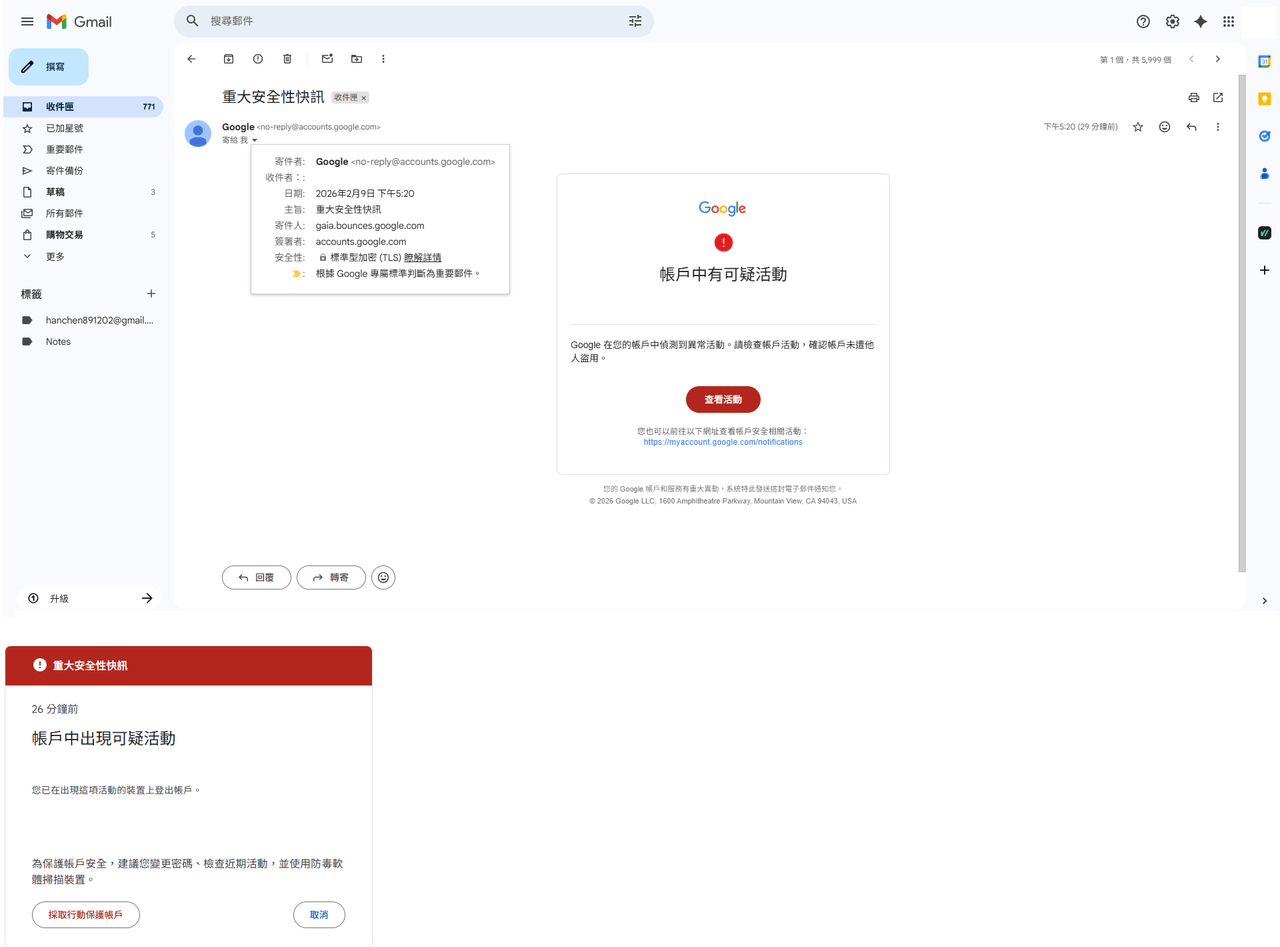Launch the Gemini sparkle assistant
This screenshot has width=1280, height=947.
point(1201,21)
